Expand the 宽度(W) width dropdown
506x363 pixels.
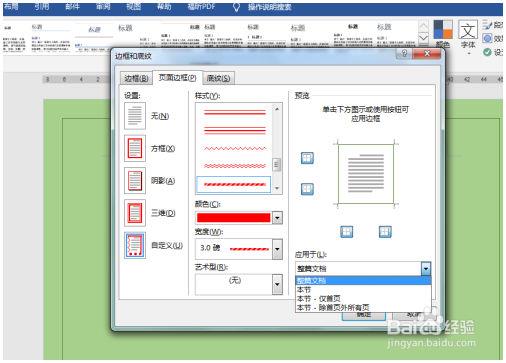(277, 249)
